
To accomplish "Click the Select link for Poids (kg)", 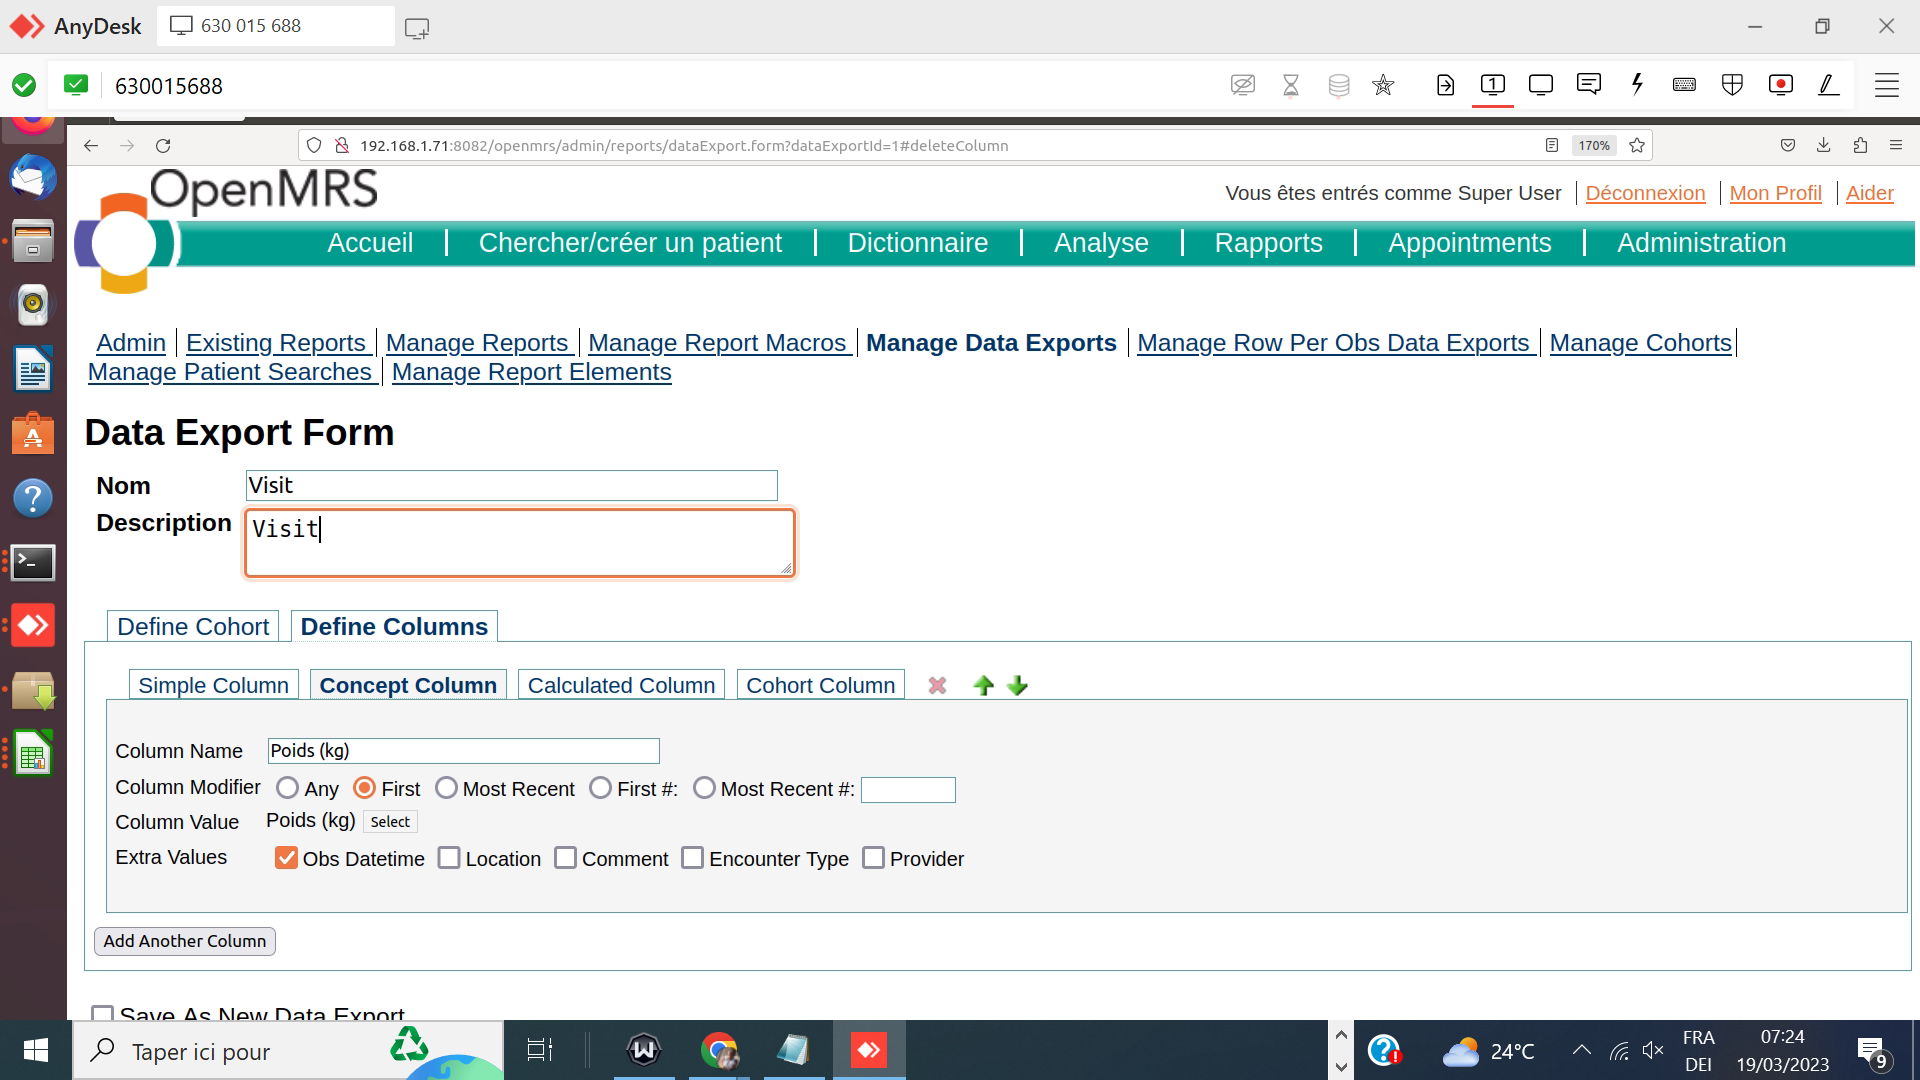I will tap(389, 822).
